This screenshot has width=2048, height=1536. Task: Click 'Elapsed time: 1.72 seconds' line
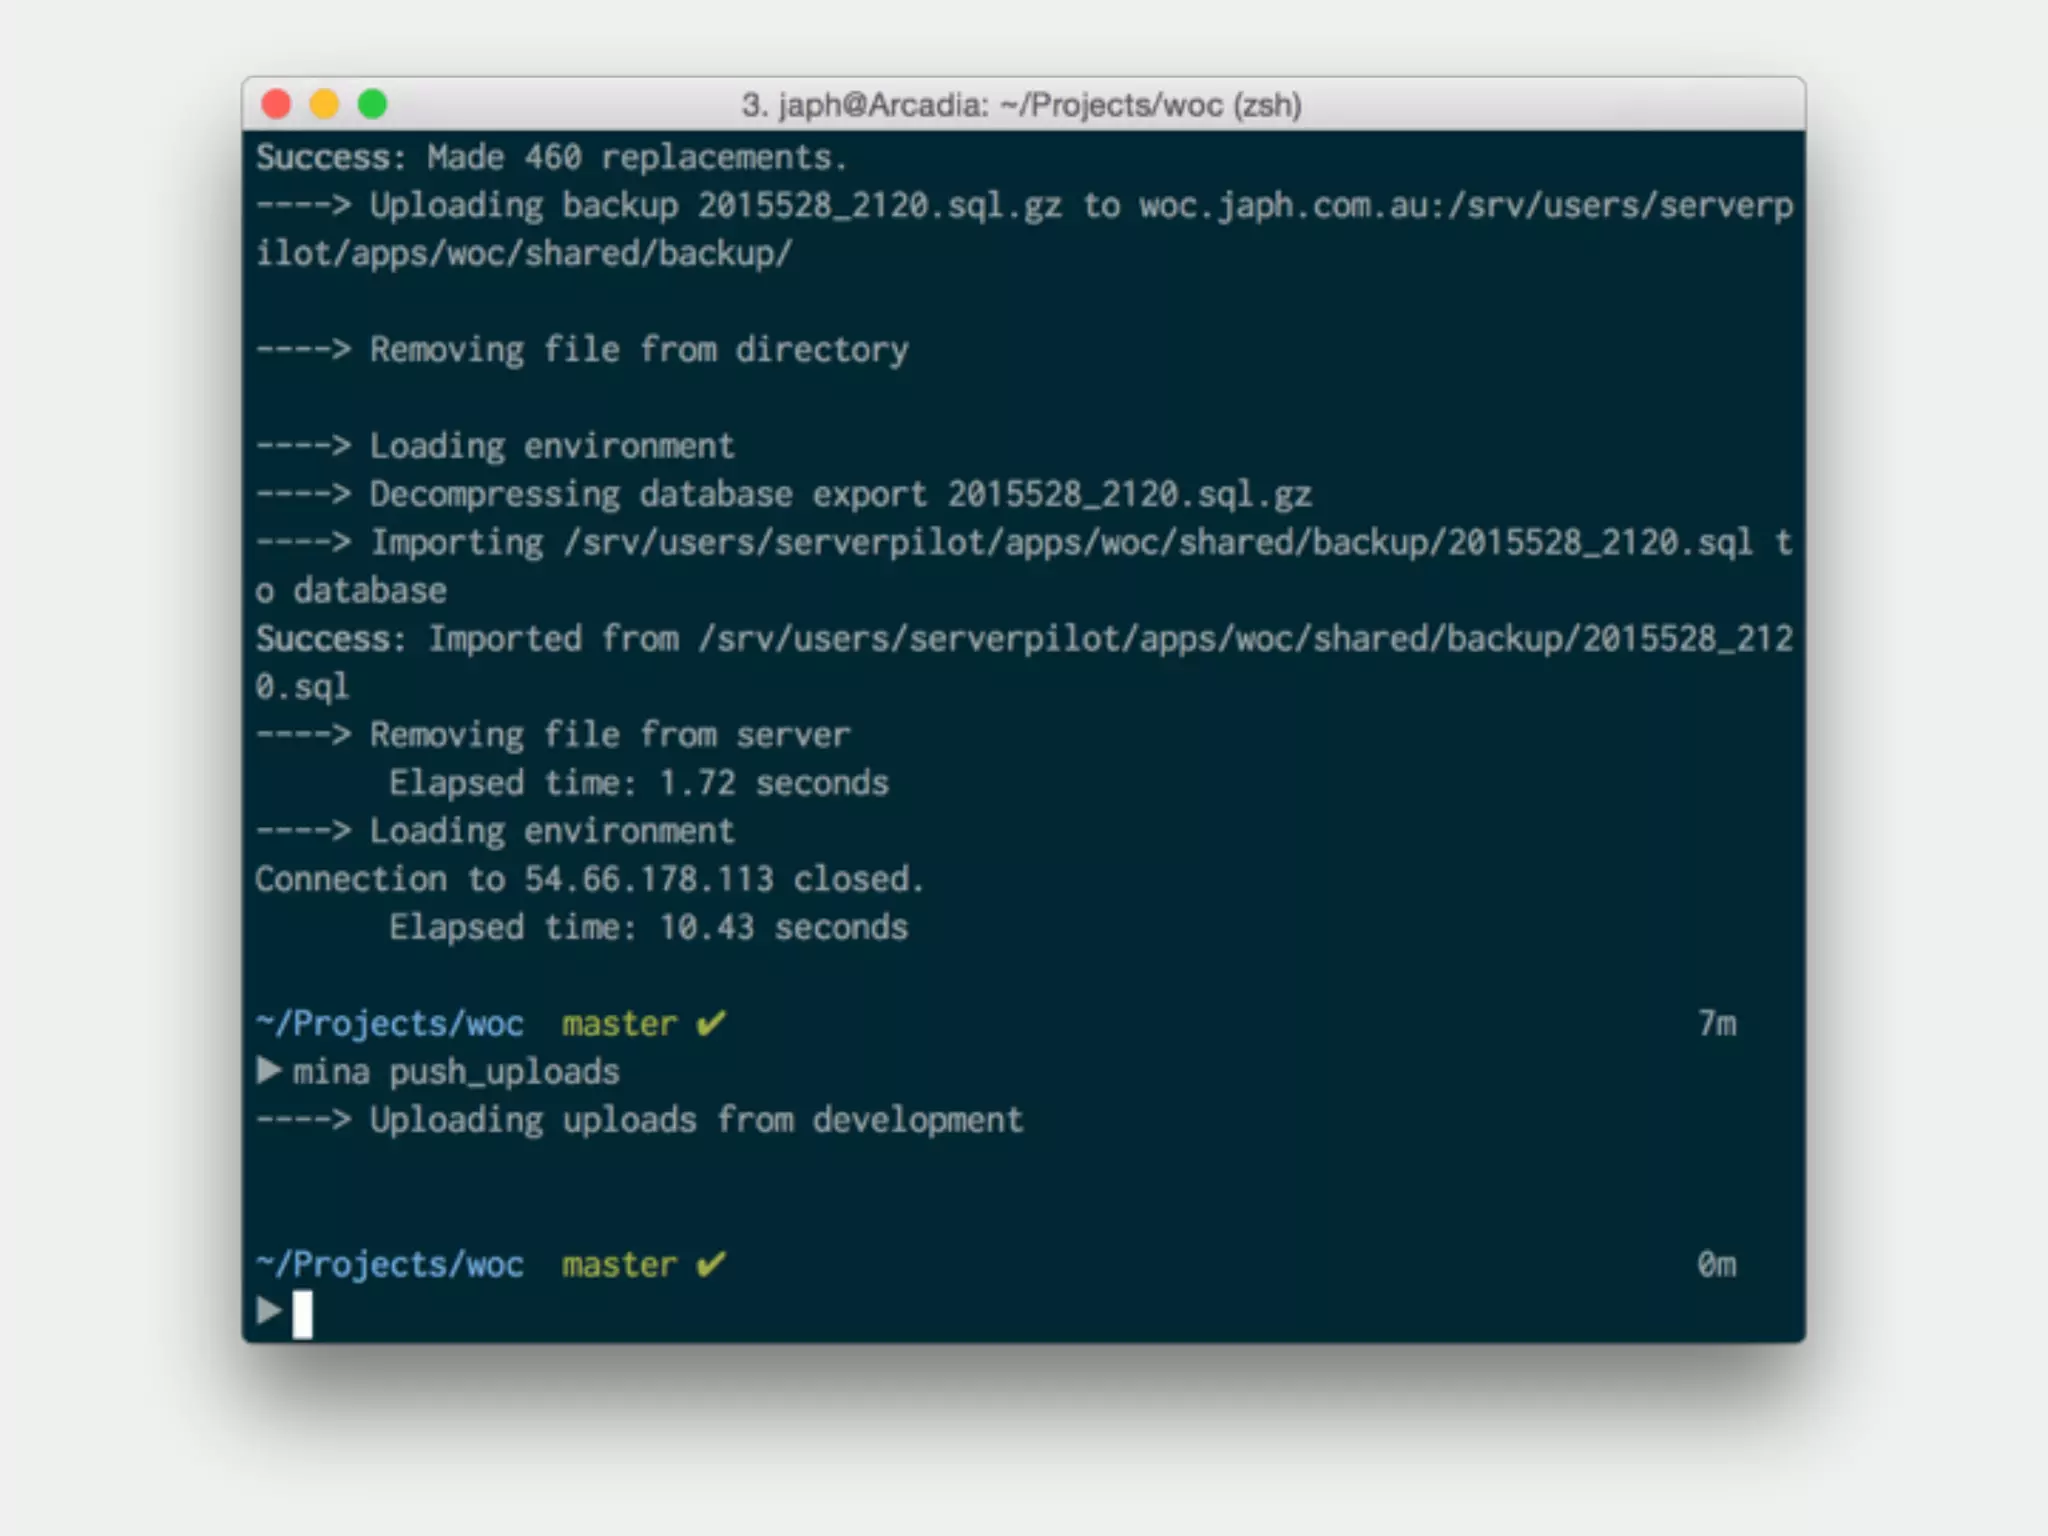coord(639,783)
